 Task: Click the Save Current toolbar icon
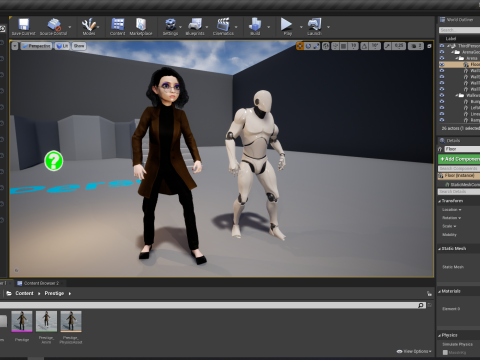click(23, 25)
